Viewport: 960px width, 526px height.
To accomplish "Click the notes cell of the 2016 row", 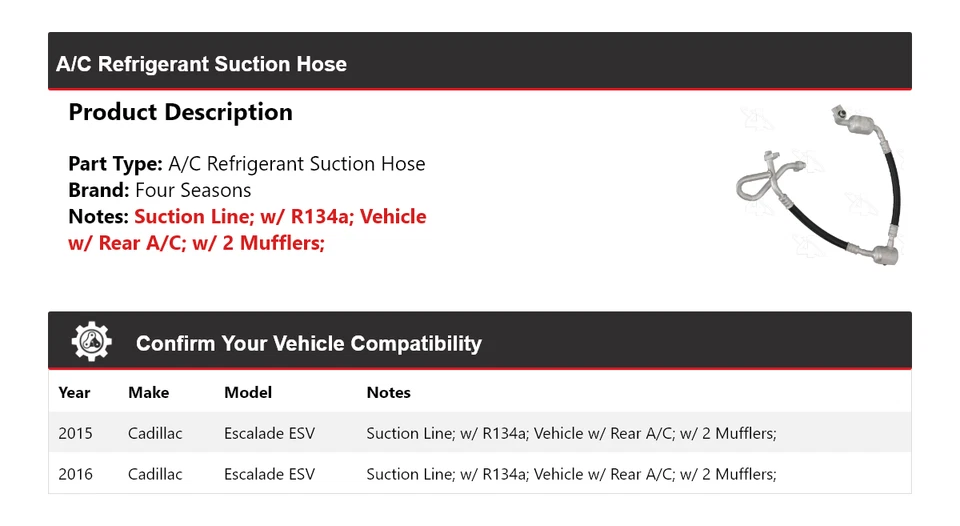I will [571, 474].
